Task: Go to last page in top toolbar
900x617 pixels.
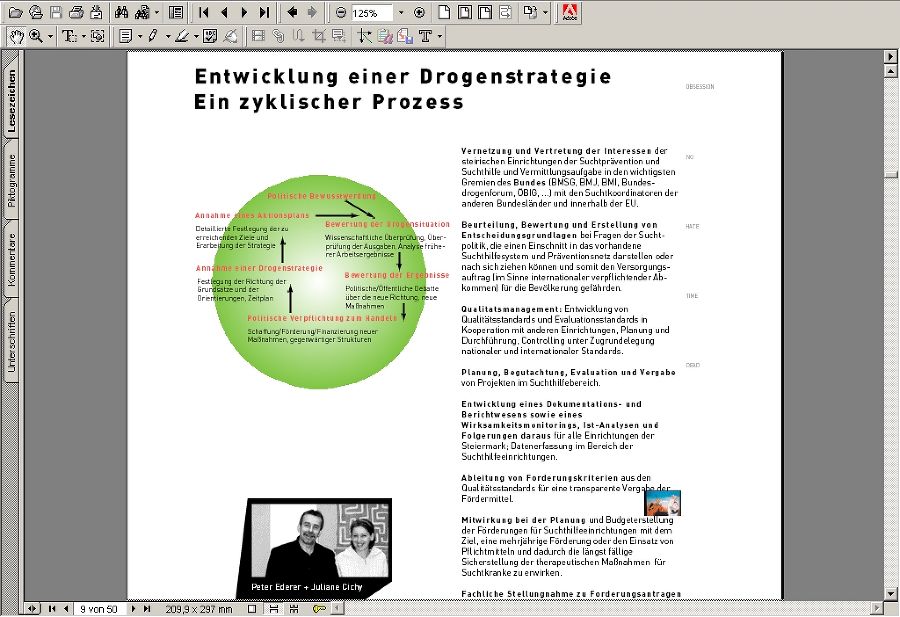Action: tap(264, 13)
